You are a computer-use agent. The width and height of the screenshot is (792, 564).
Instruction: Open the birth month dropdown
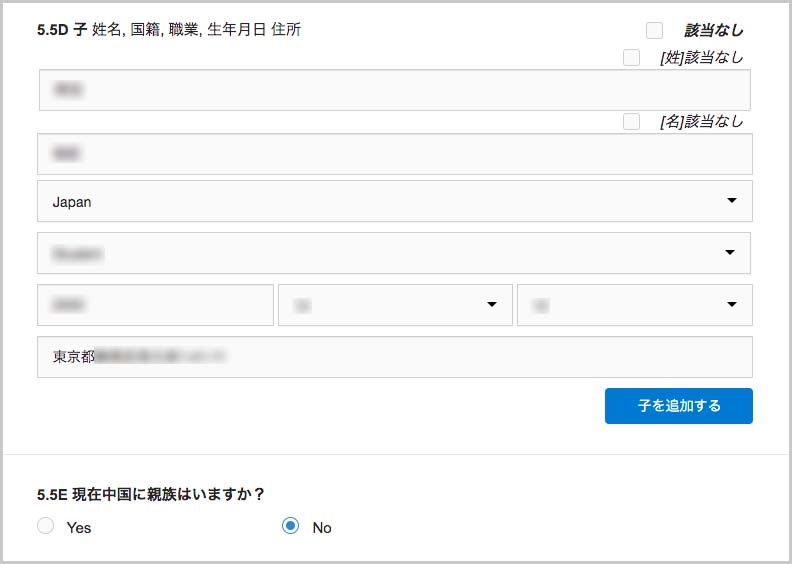[395, 305]
